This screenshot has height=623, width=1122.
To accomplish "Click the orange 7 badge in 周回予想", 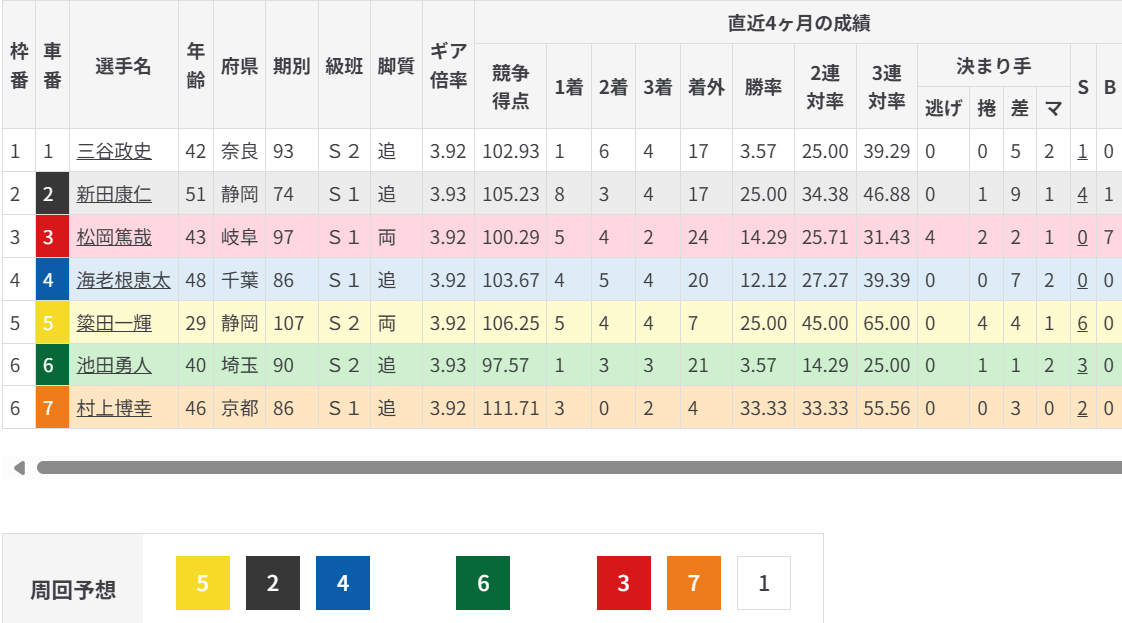I will click(694, 583).
